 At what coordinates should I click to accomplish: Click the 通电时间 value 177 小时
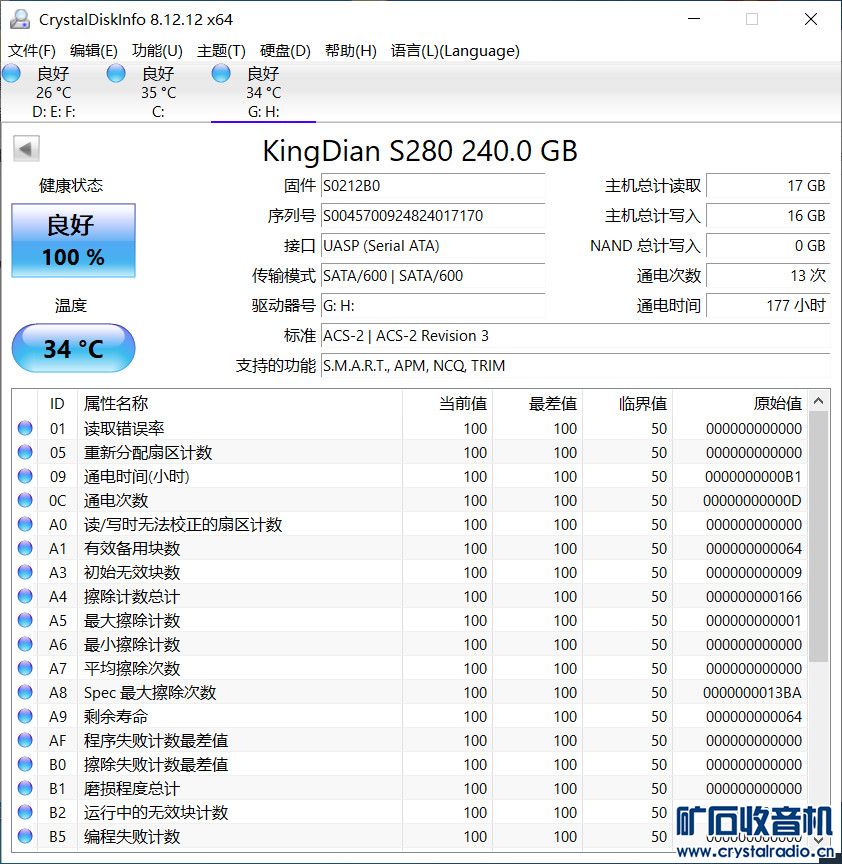tap(768, 305)
